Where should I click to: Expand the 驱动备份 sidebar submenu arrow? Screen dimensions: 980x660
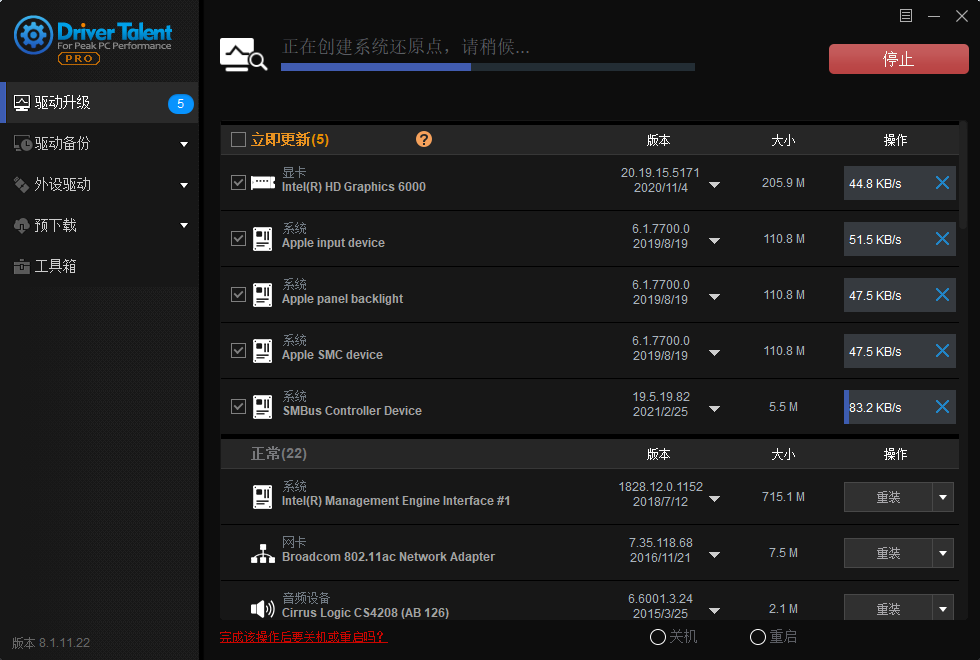184,144
